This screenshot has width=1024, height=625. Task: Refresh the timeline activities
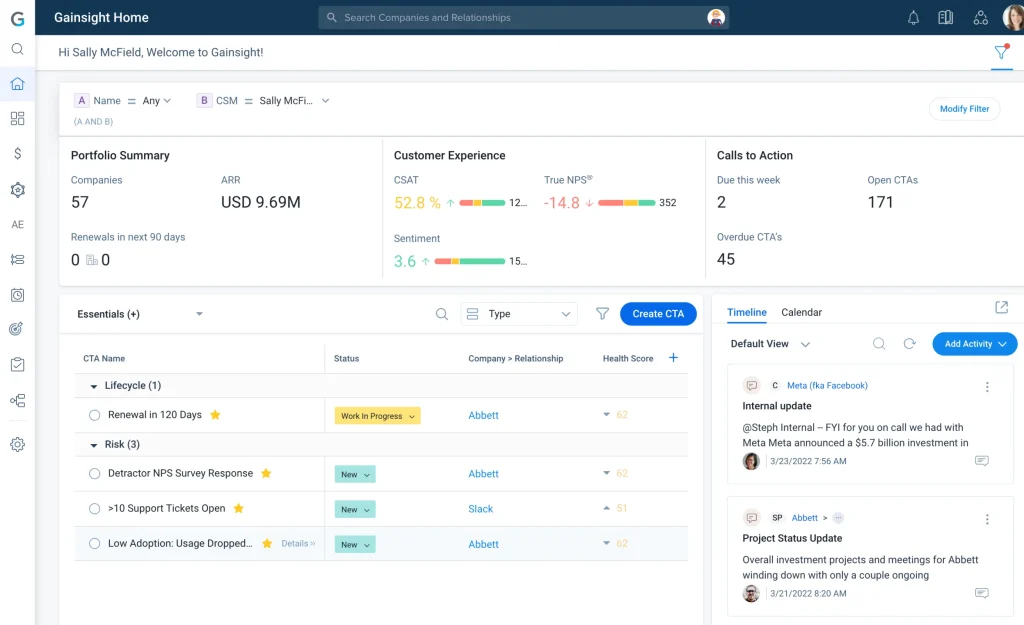click(909, 344)
